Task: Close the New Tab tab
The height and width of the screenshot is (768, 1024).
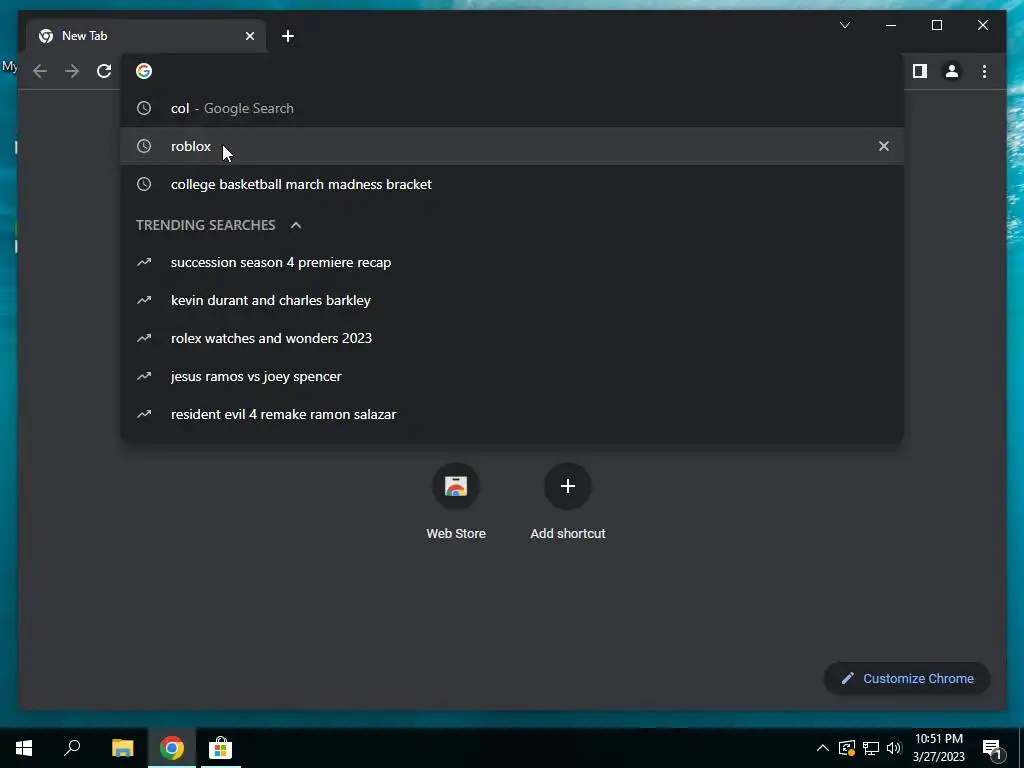Action: tap(249, 36)
